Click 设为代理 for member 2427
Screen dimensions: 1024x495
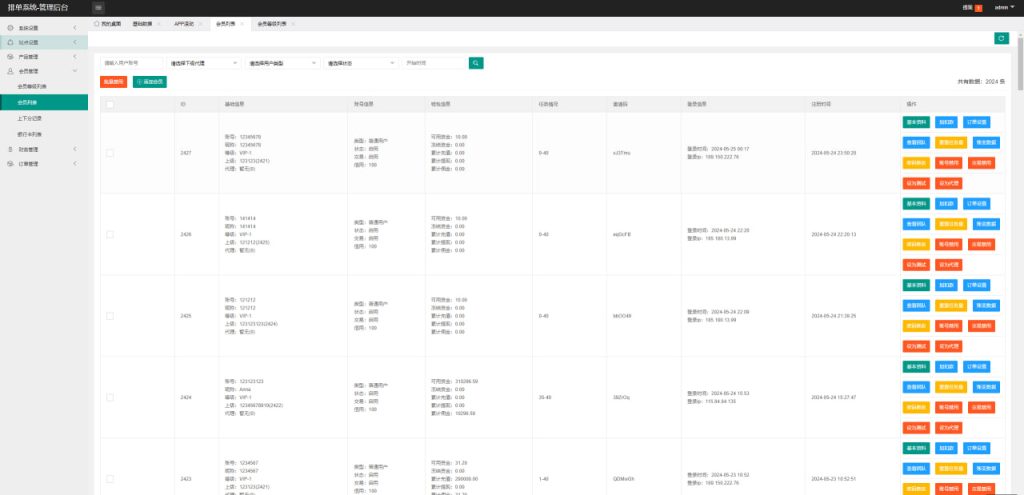pyautogui.click(x=949, y=184)
